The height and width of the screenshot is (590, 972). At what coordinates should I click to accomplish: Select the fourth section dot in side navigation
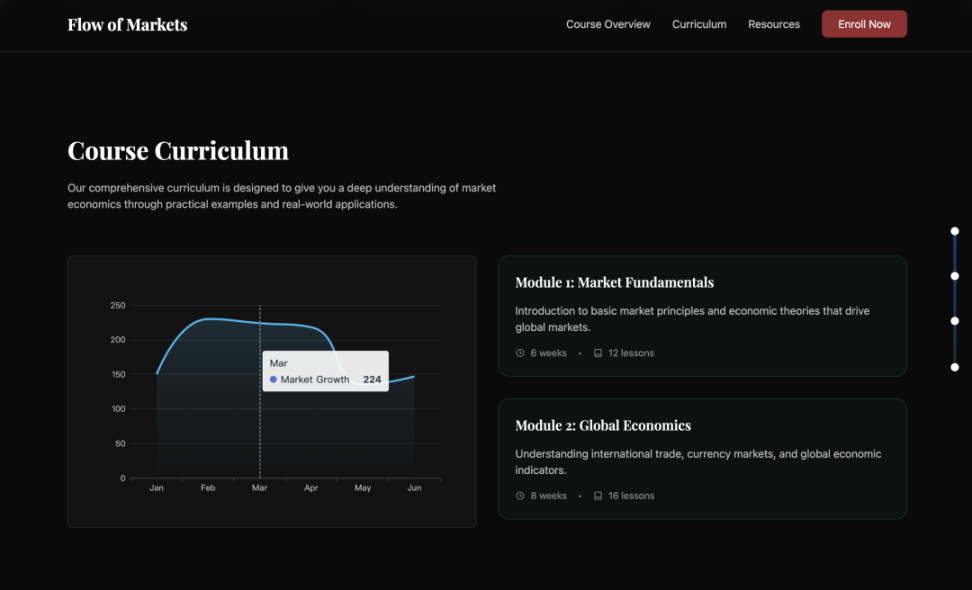(955, 367)
